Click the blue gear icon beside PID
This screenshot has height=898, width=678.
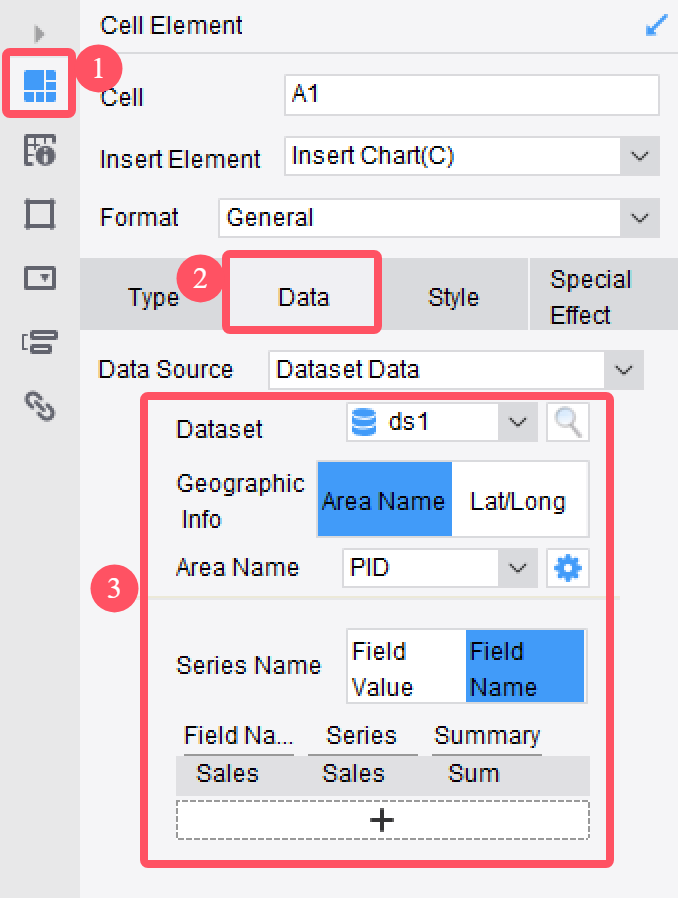click(x=567, y=568)
